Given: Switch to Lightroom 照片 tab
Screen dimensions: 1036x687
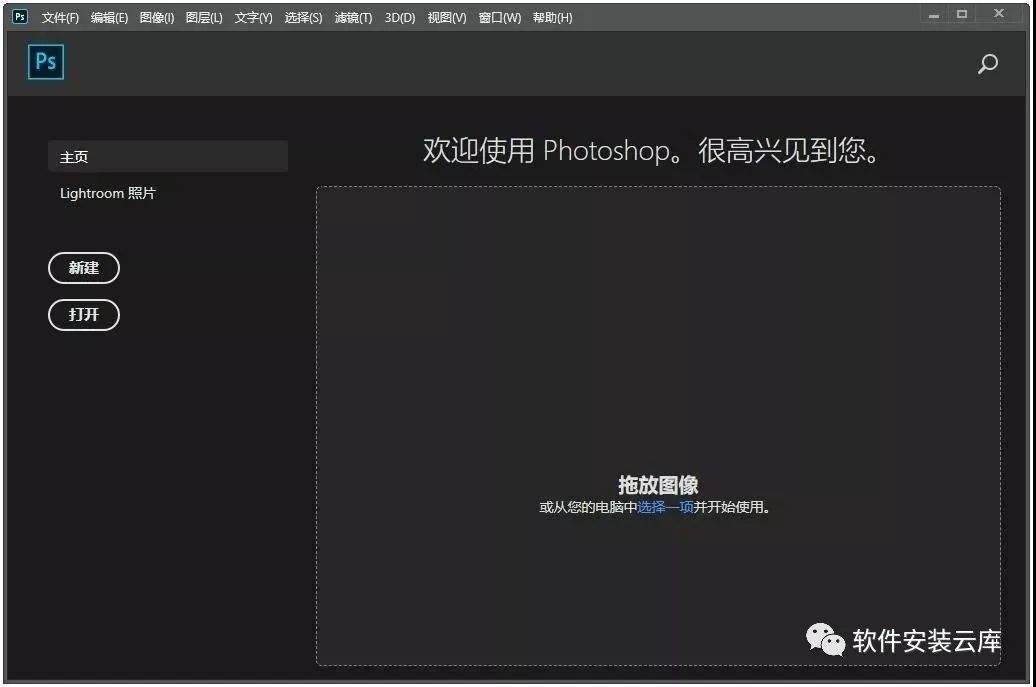Looking at the screenshot, I should 108,194.
